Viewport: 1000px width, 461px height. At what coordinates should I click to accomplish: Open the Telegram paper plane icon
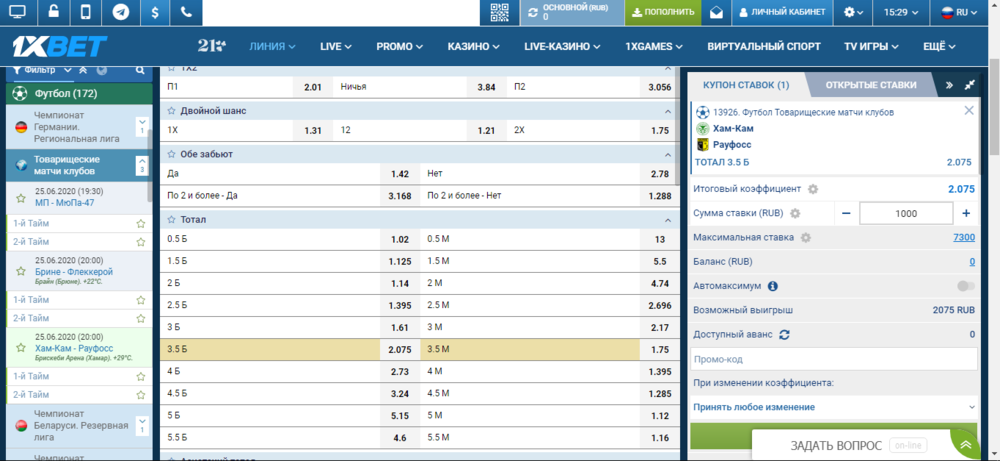click(x=121, y=12)
